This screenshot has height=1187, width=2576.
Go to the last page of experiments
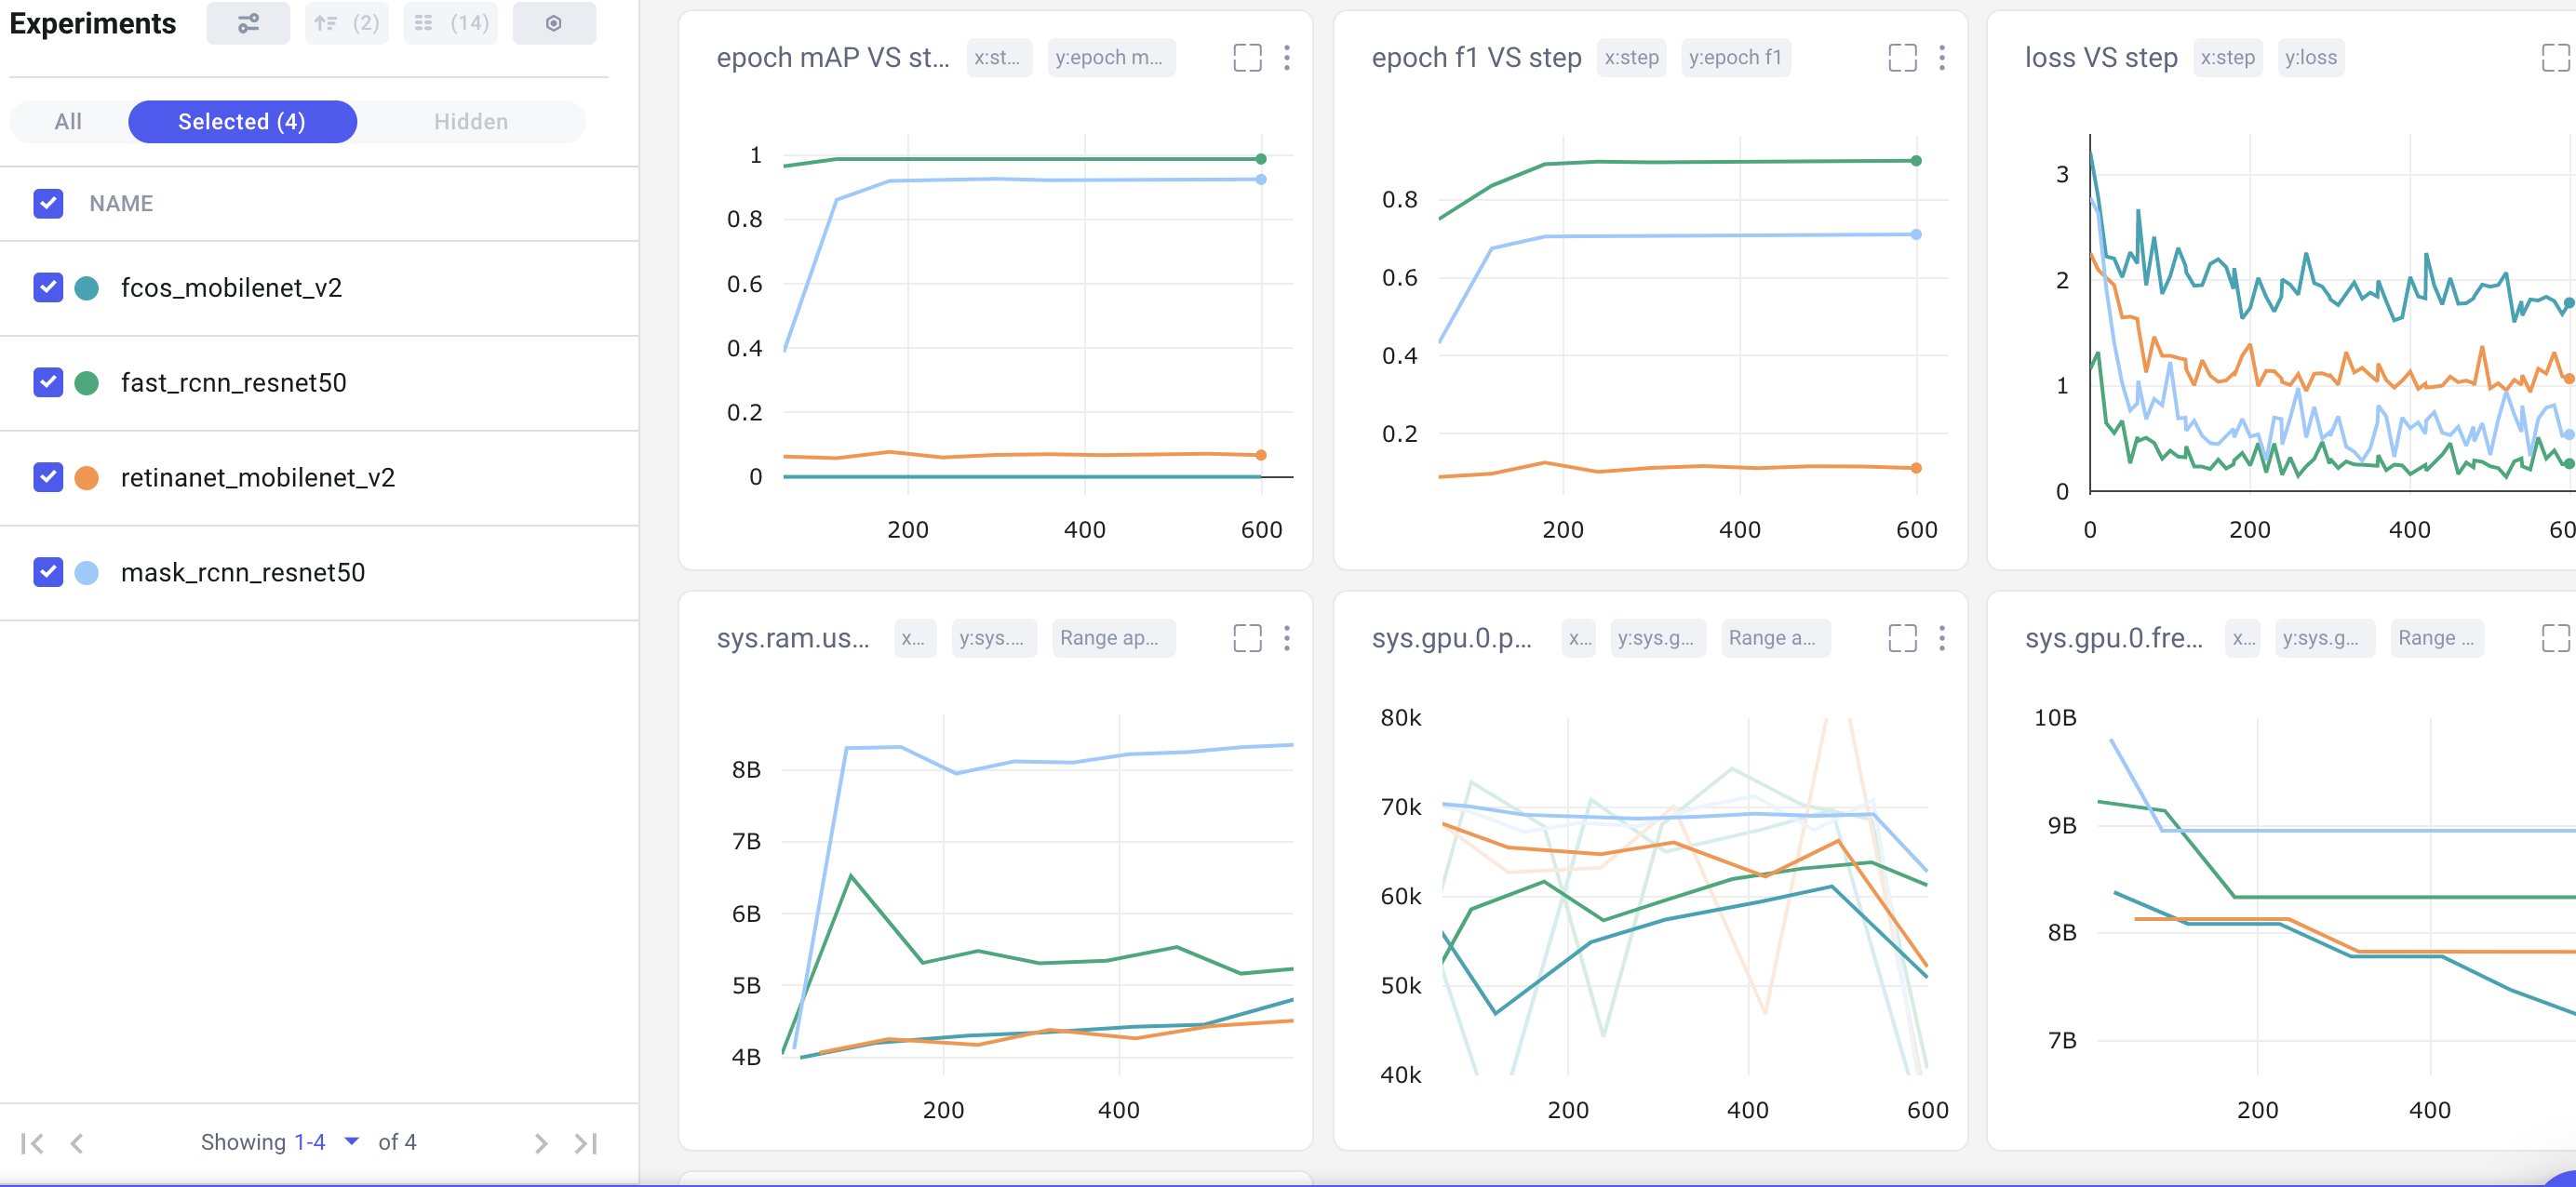[x=586, y=1143]
